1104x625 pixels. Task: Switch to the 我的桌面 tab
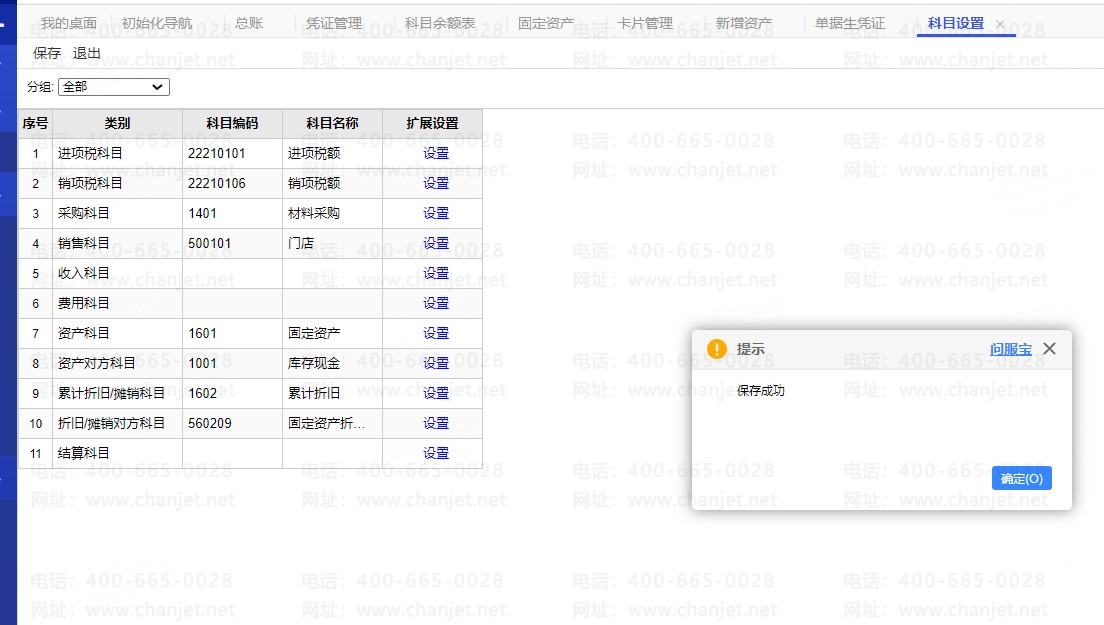[69, 23]
